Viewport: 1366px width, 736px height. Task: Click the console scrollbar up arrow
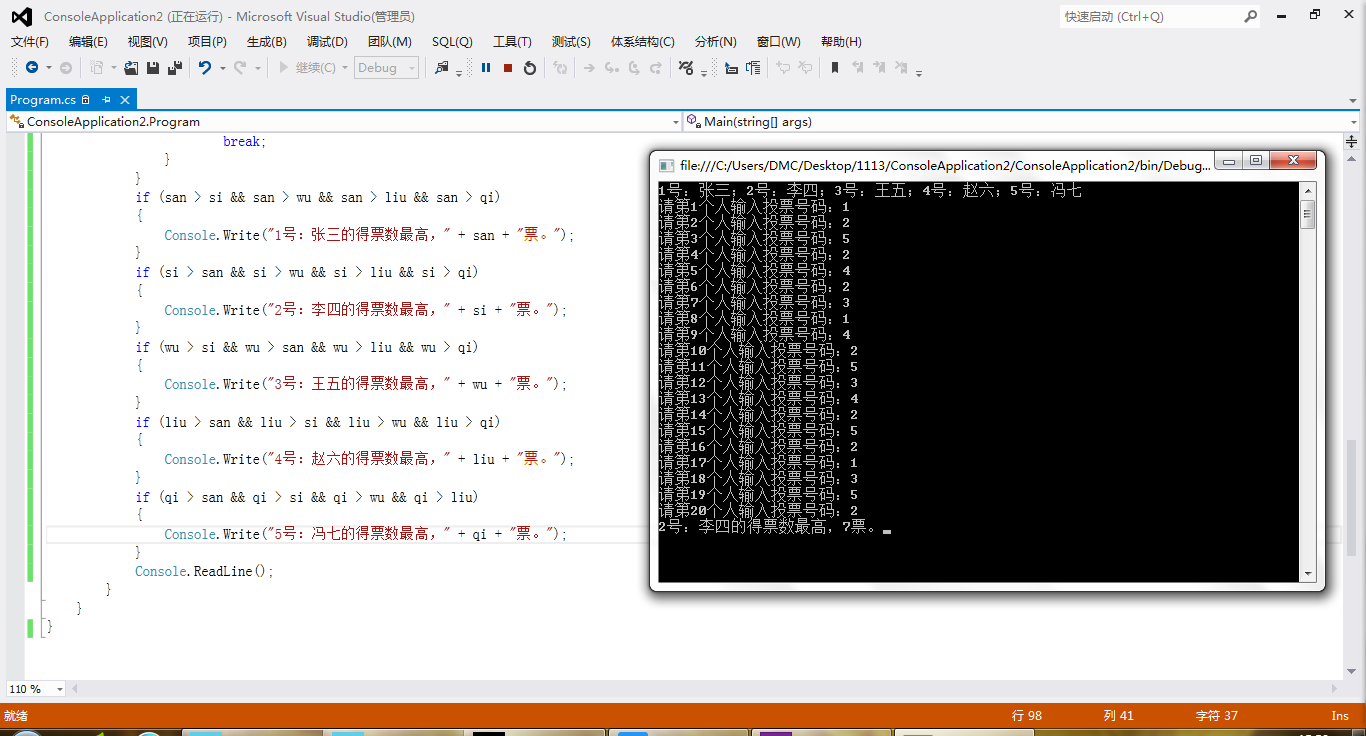point(1308,190)
